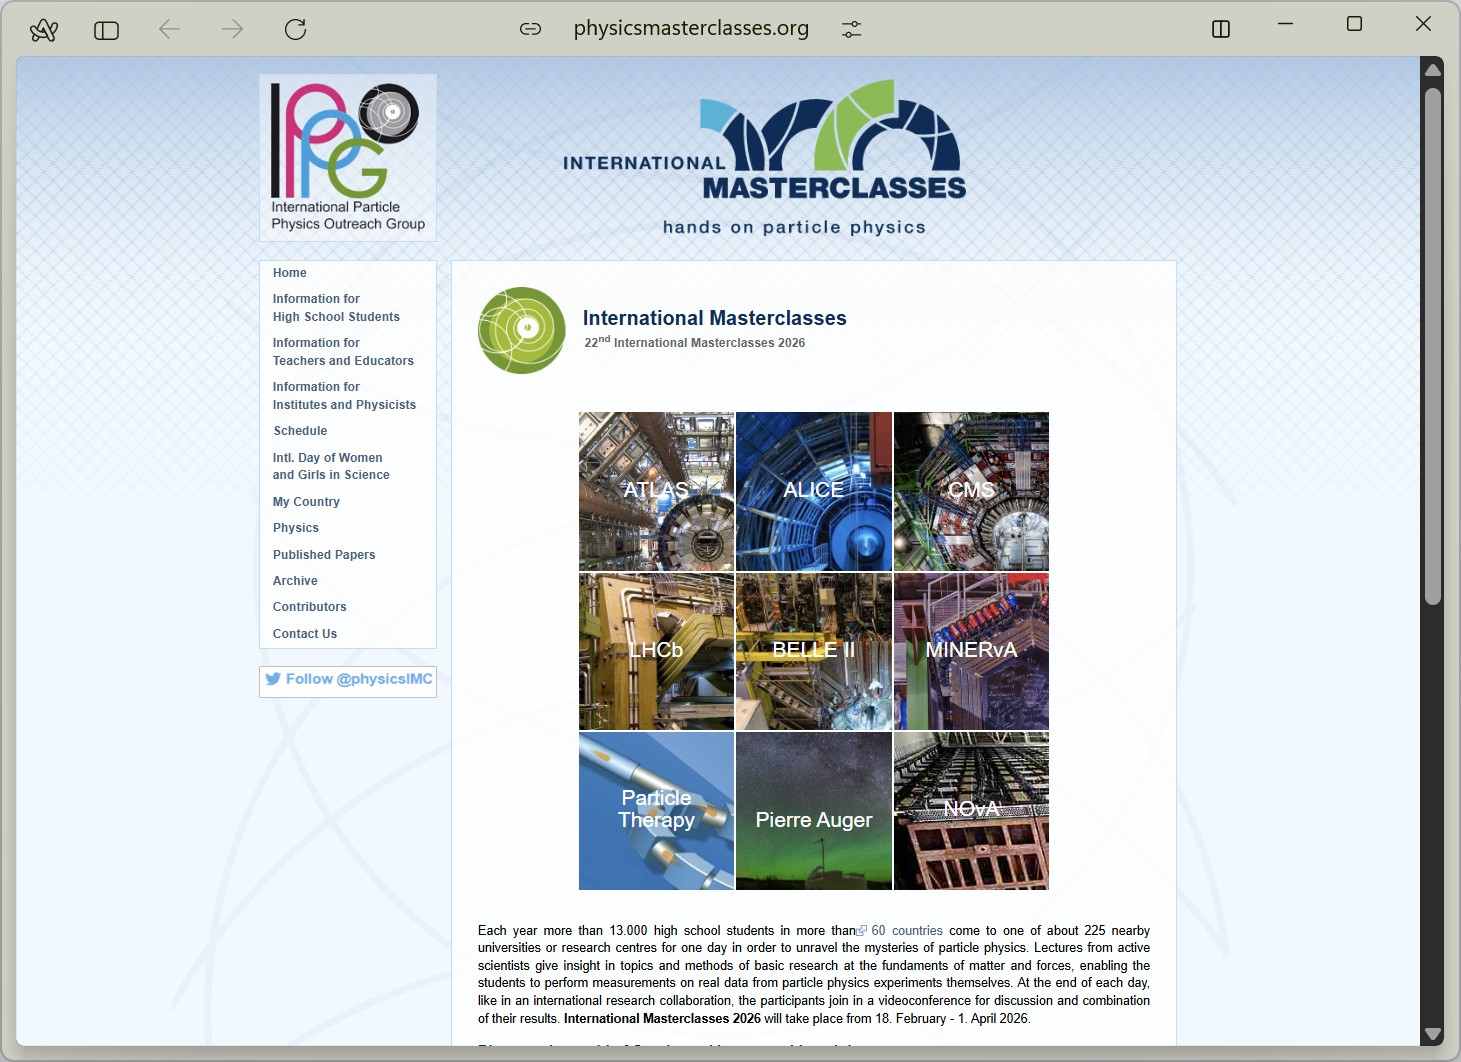Open the ATLAS experiment tile
This screenshot has height=1062, width=1461.
tap(656, 491)
